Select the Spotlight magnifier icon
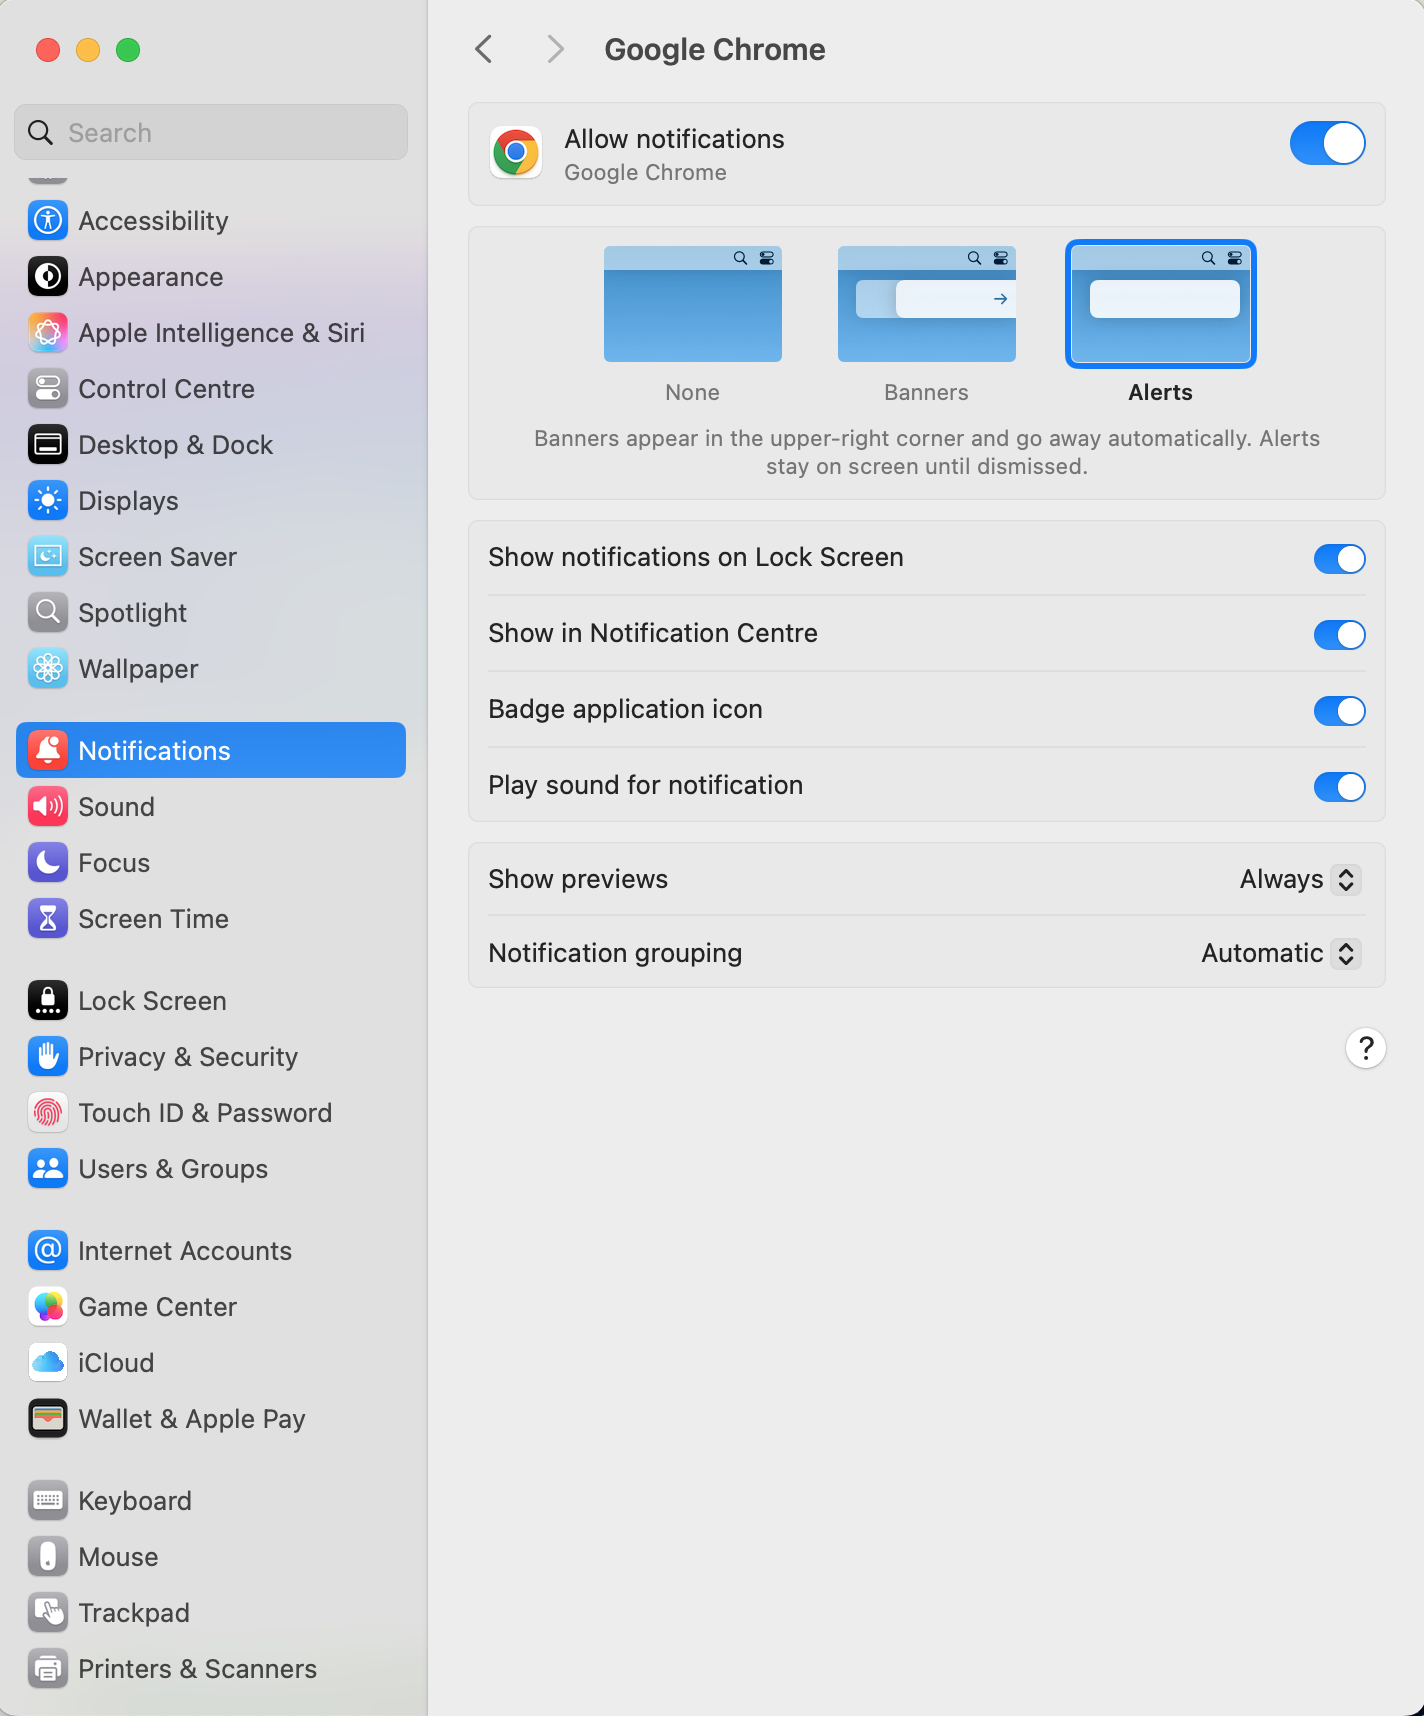This screenshot has width=1424, height=1716. [x=48, y=613]
